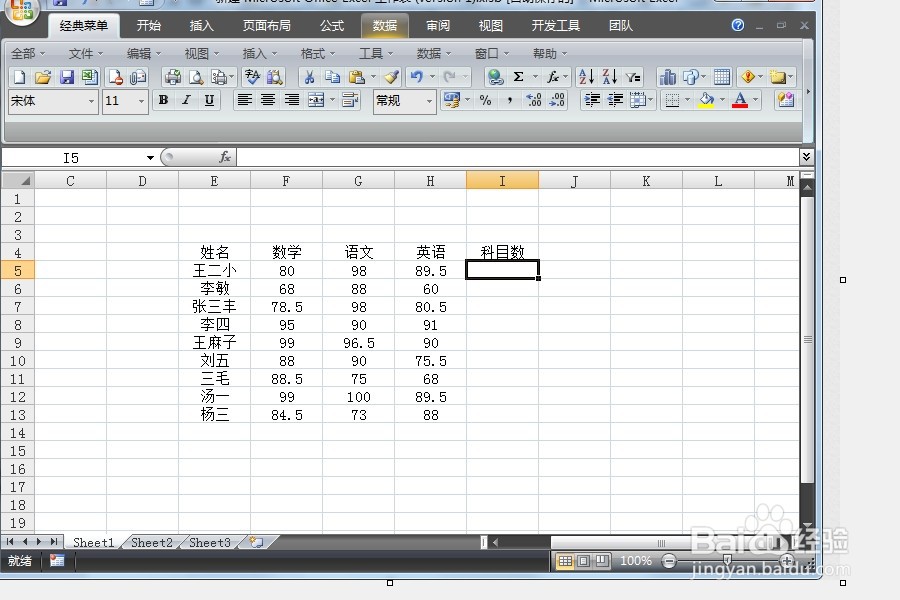Click the Spelling check icon

[252, 77]
